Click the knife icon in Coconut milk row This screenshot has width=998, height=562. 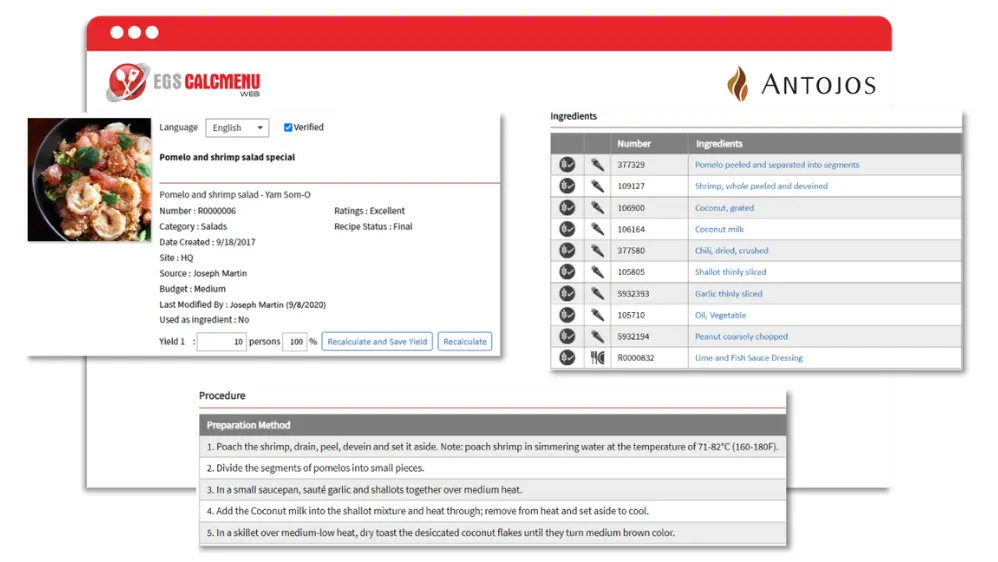(597, 229)
